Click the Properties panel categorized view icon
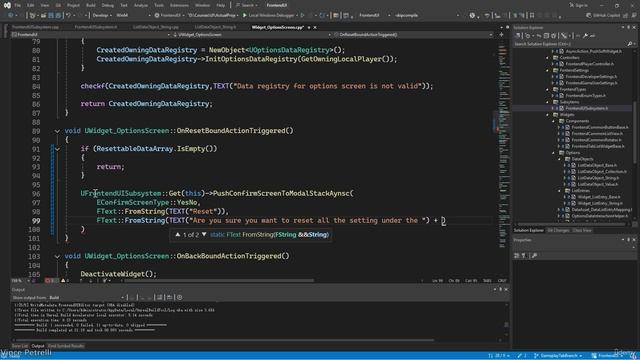 517,256
